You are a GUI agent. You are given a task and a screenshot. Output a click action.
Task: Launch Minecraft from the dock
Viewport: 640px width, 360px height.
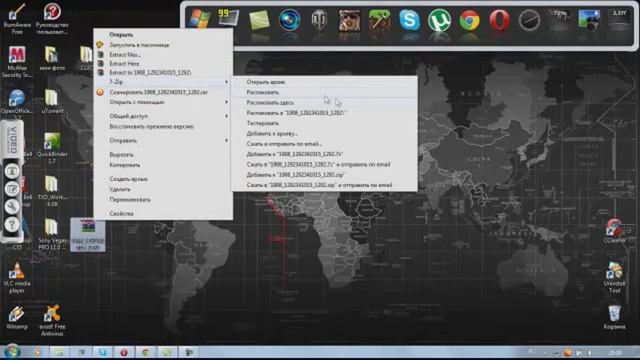pyautogui.click(x=379, y=20)
